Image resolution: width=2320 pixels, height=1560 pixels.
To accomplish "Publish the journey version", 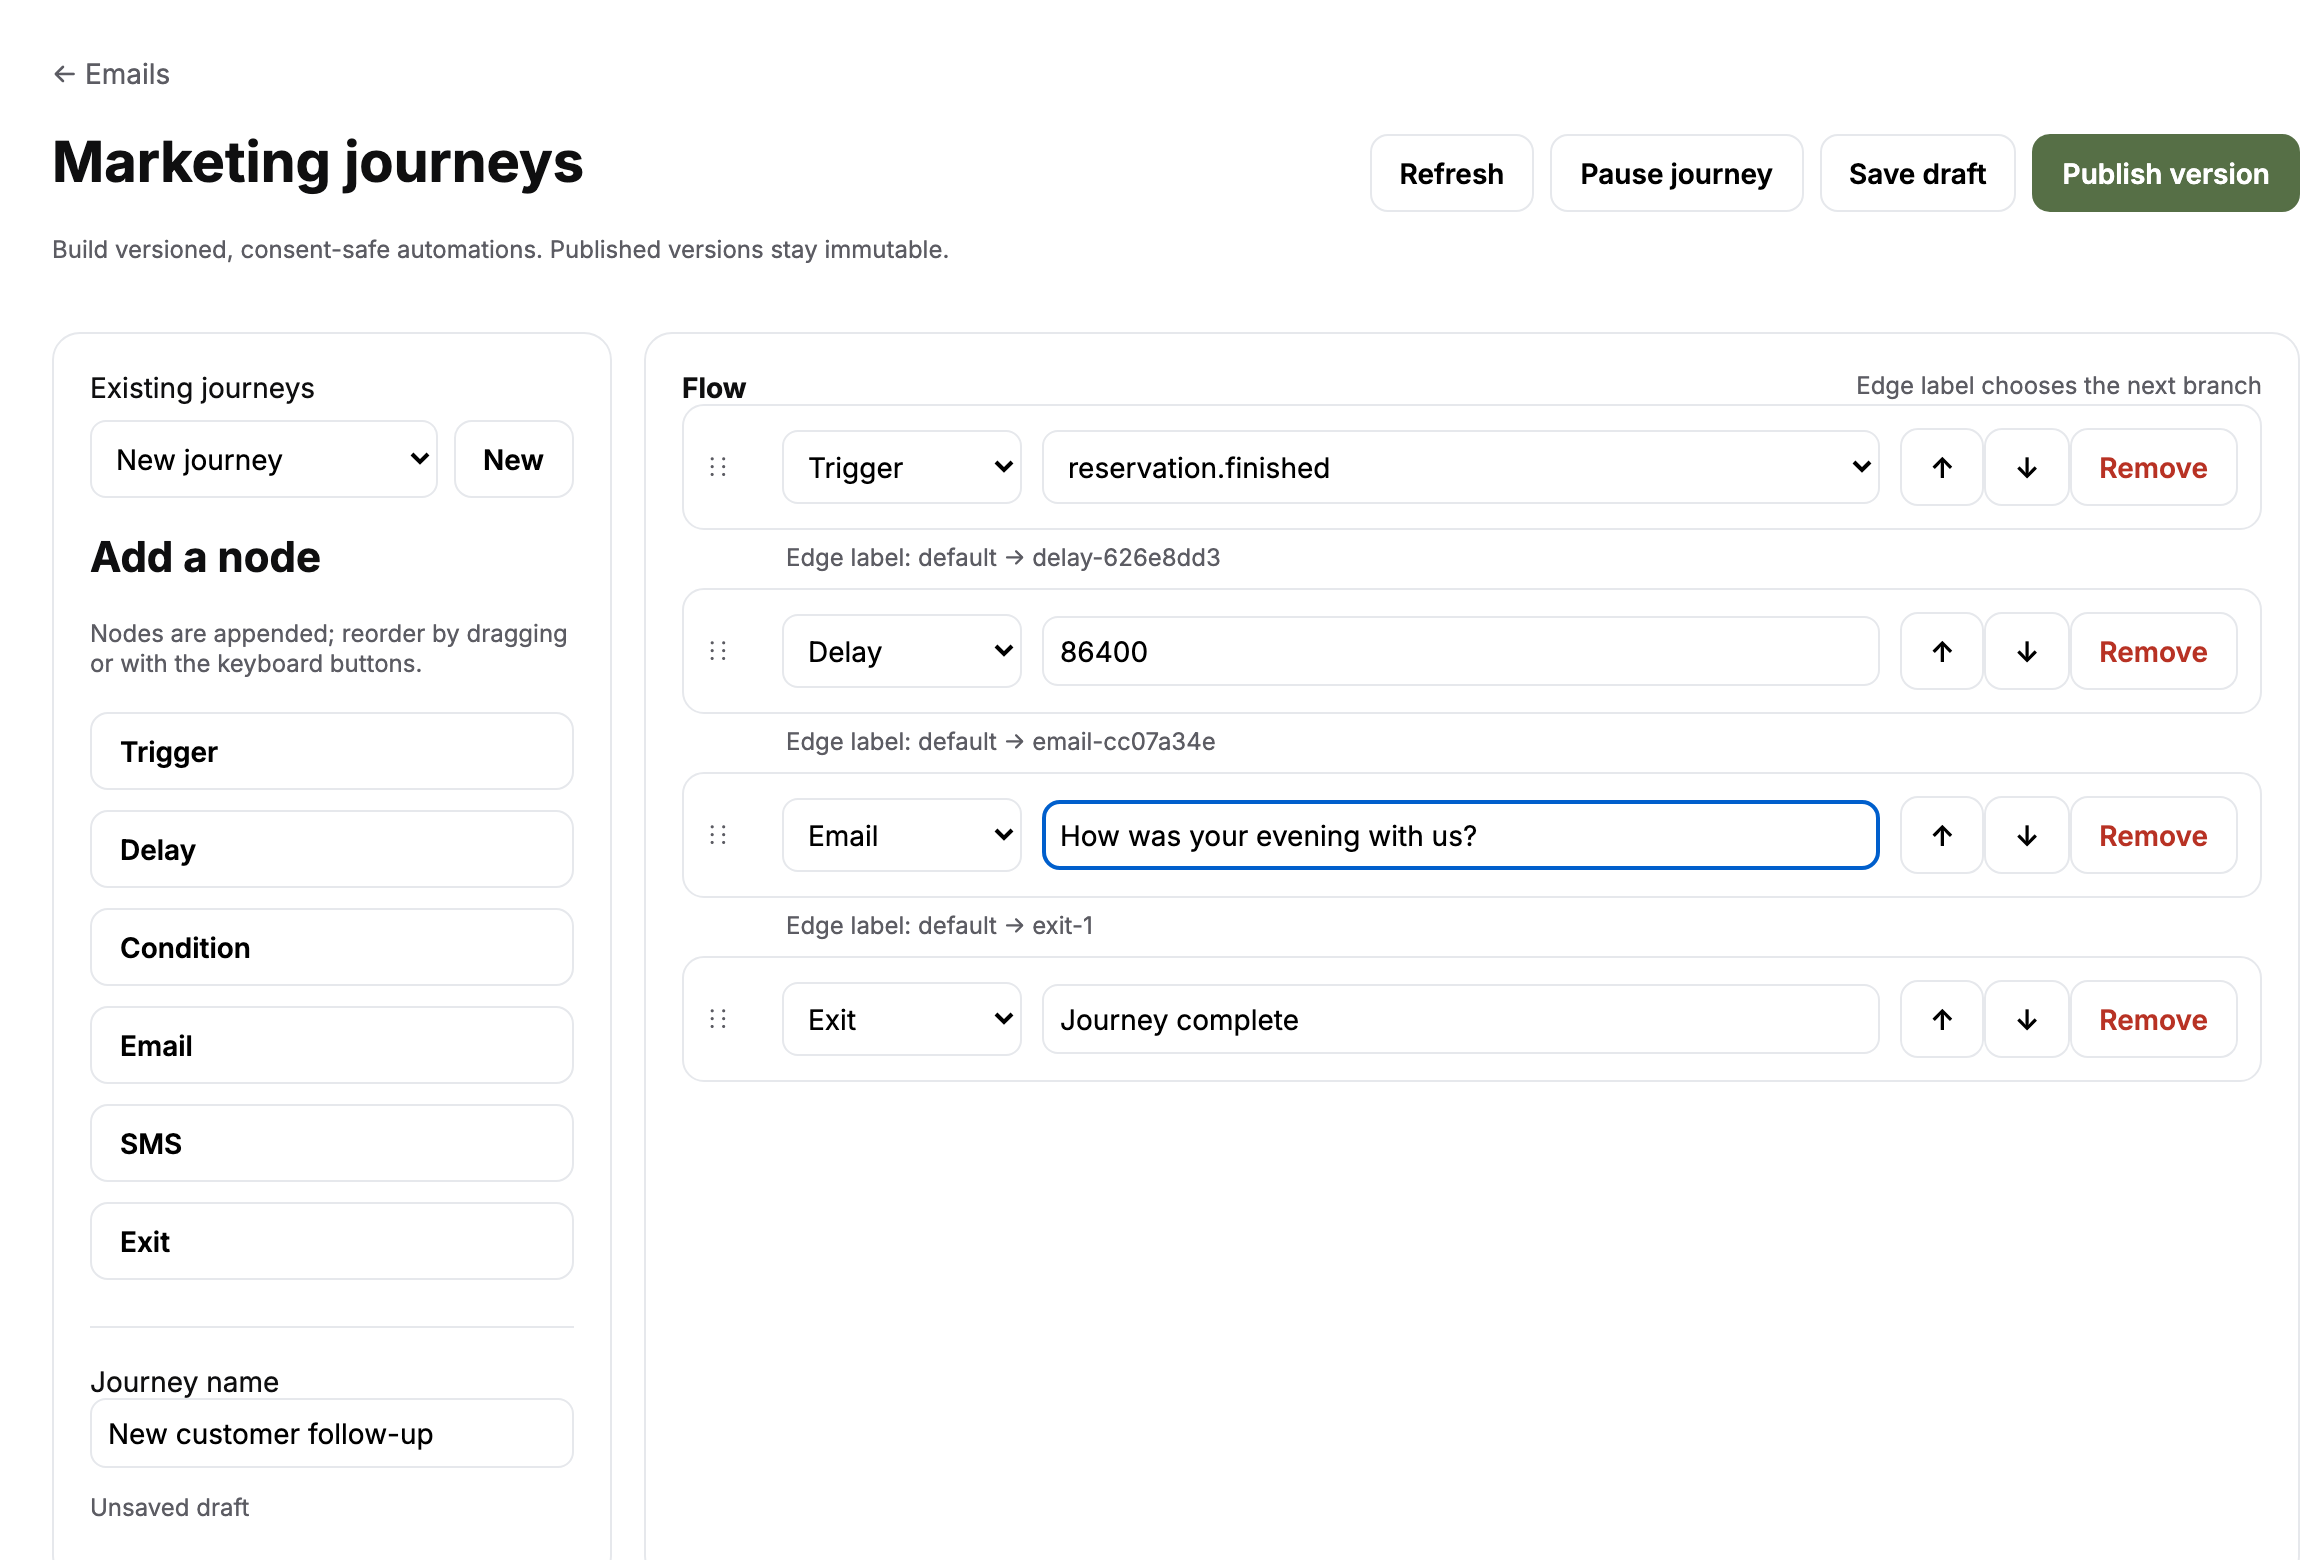I will pos(2165,173).
